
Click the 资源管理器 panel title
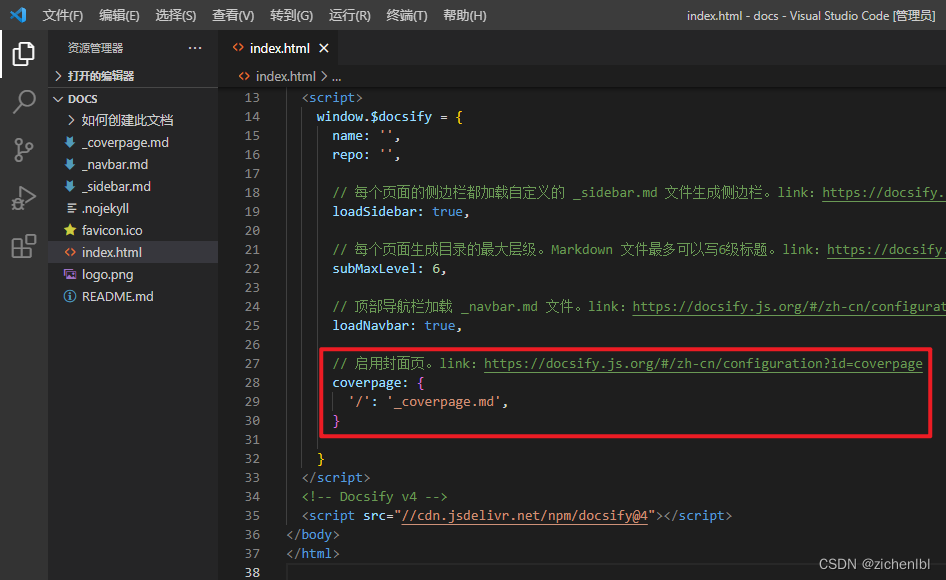click(95, 48)
